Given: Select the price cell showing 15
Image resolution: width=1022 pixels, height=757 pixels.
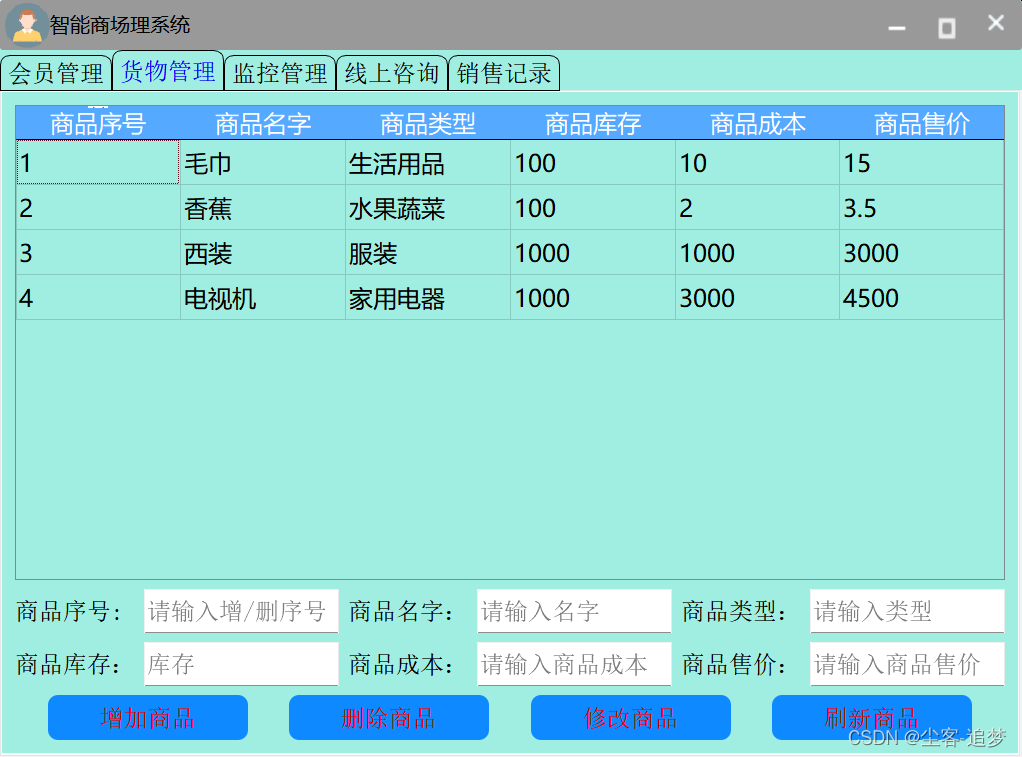Looking at the screenshot, I should [922, 162].
